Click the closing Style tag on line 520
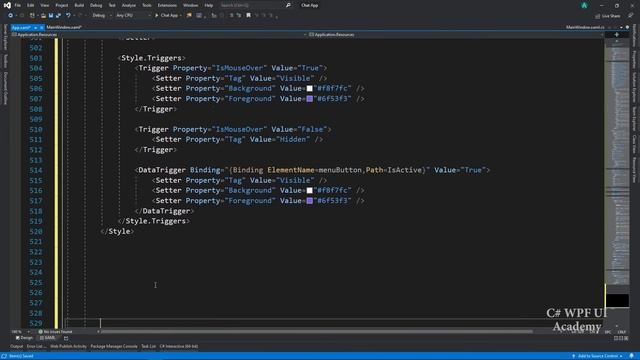Image resolution: width=640 pixels, height=360 pixels. 117,231
